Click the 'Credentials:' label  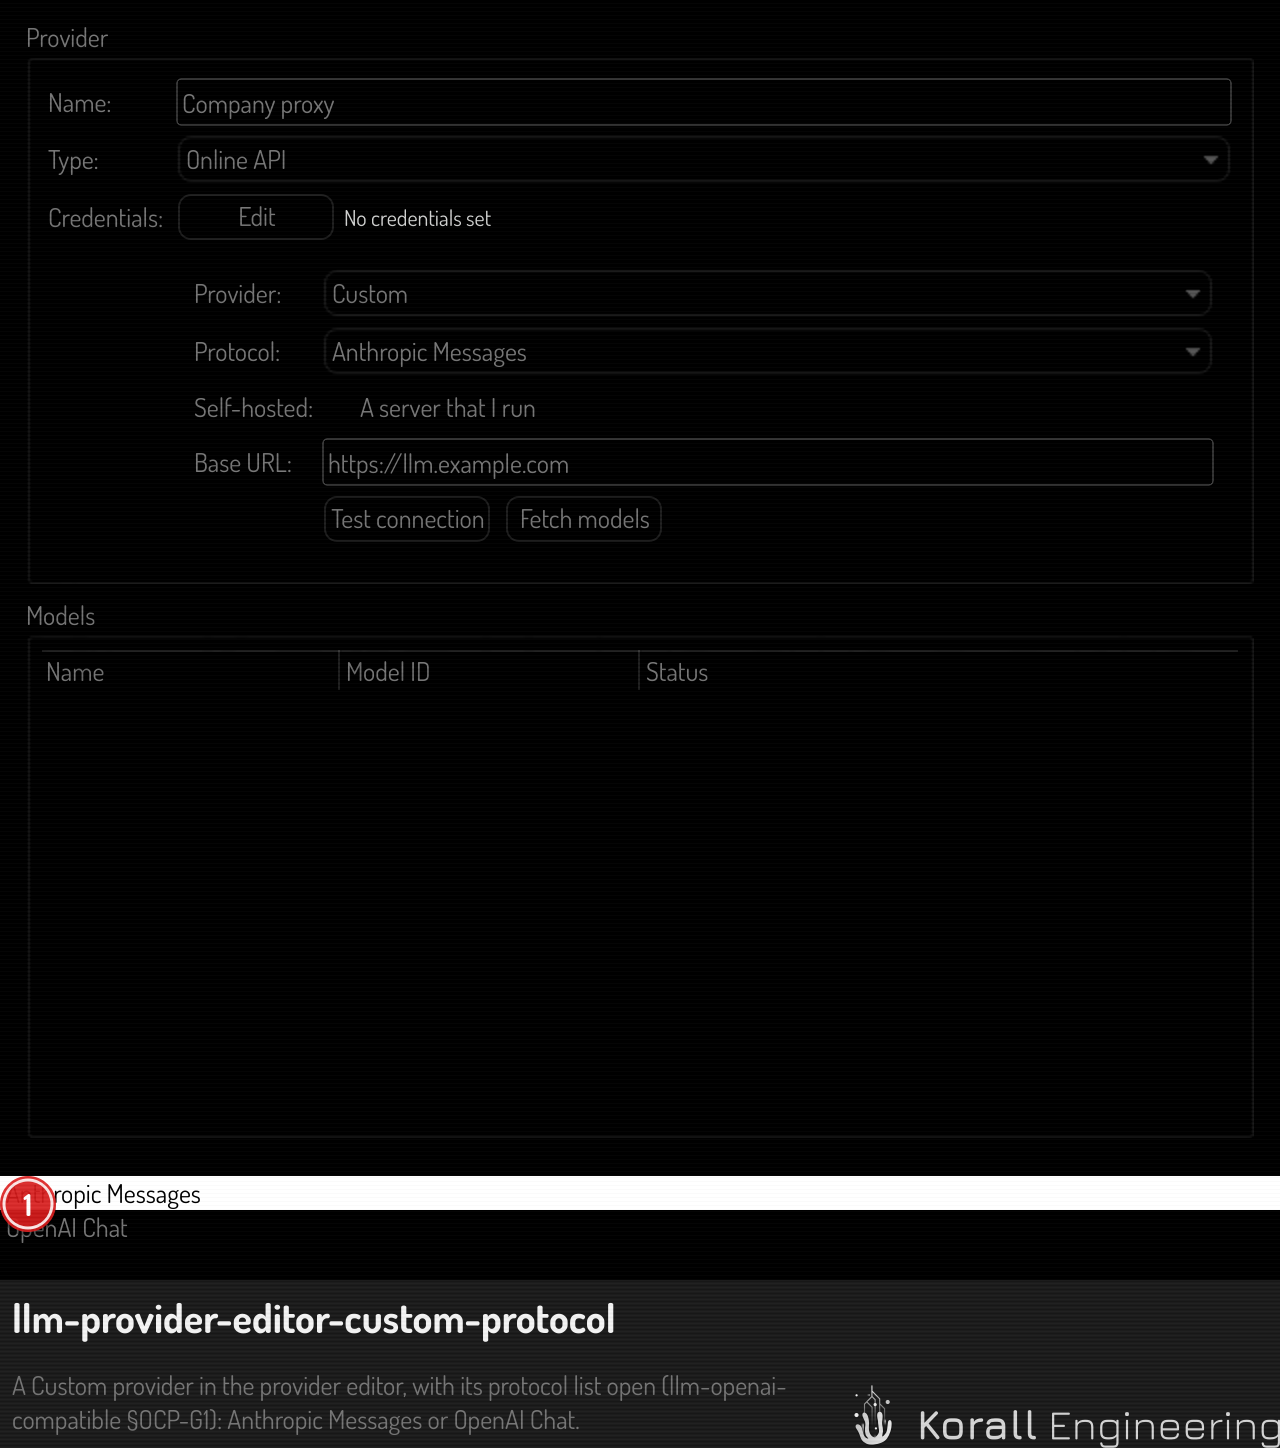point(105,219)
